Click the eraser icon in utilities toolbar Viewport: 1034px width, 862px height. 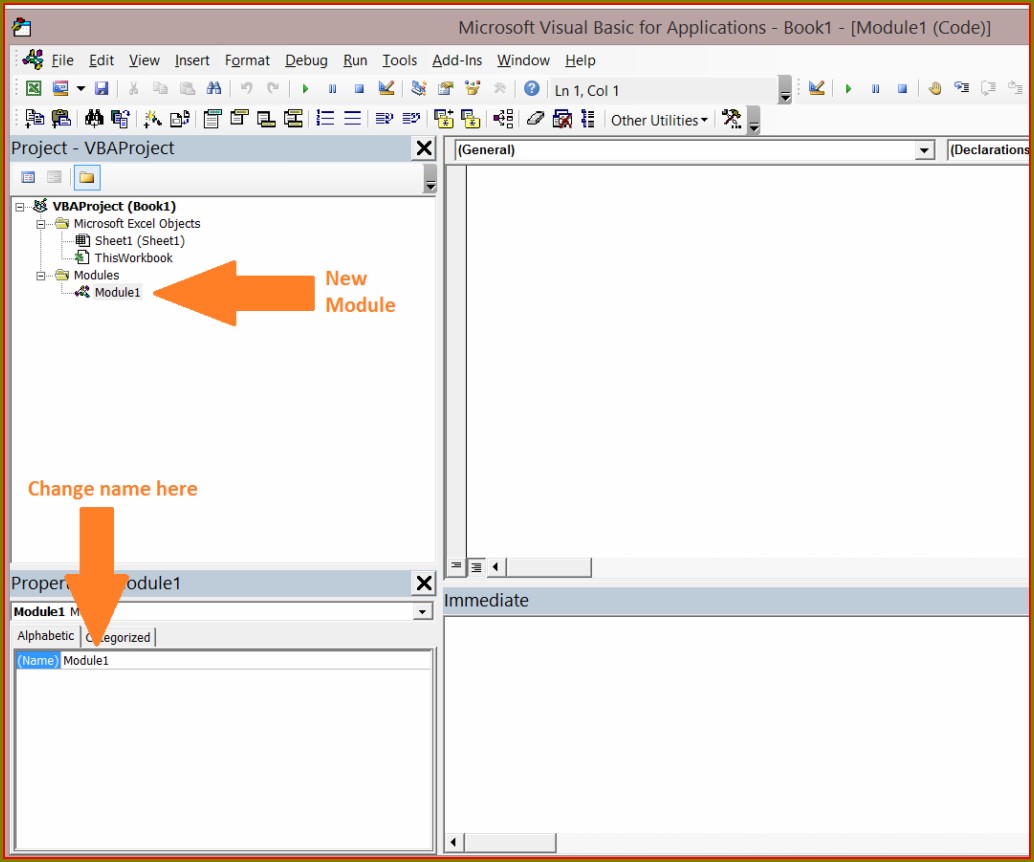coord(535,119)
